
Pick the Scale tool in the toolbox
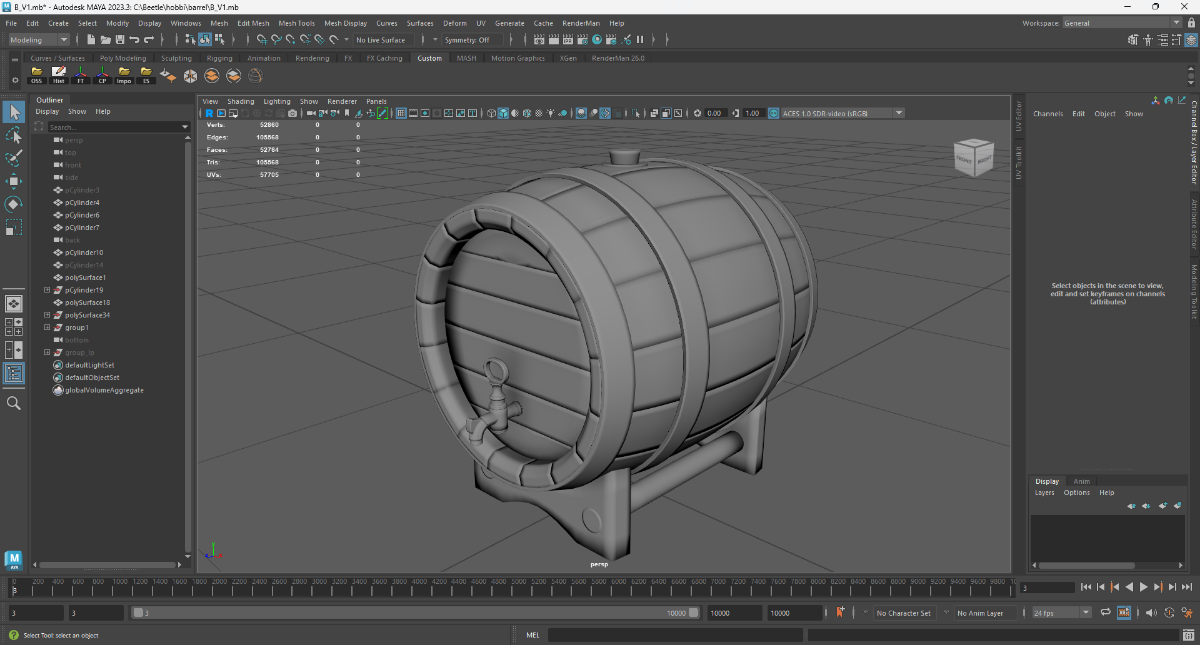14,227
